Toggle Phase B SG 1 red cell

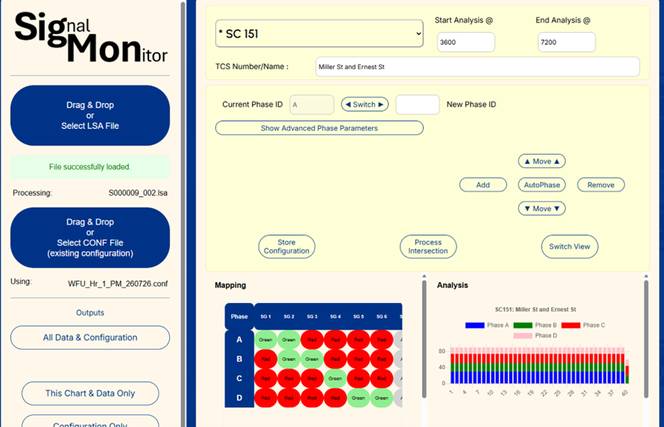click(266, 359)
